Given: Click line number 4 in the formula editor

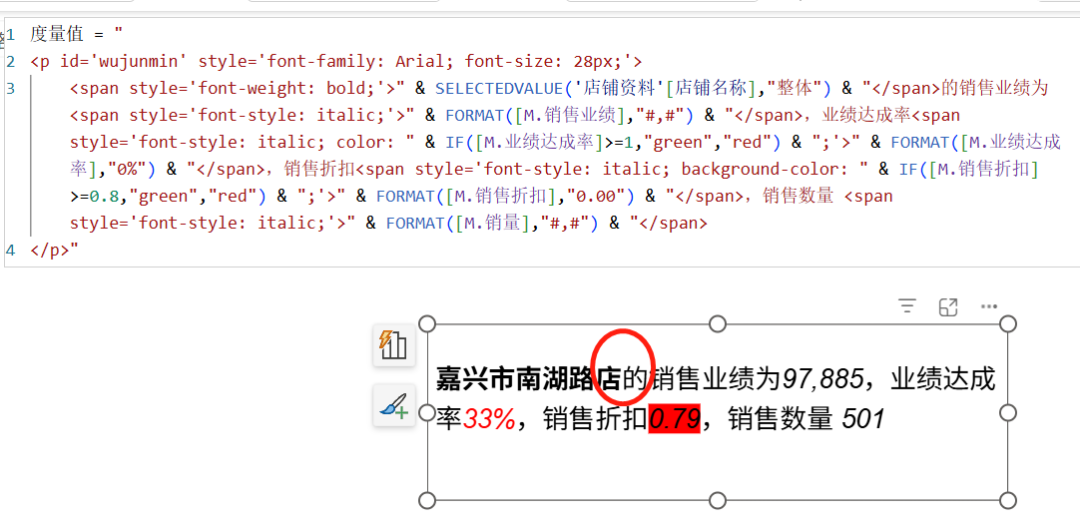Looking at the screenshot, I should pyautogui.click(x=11, y=249).
